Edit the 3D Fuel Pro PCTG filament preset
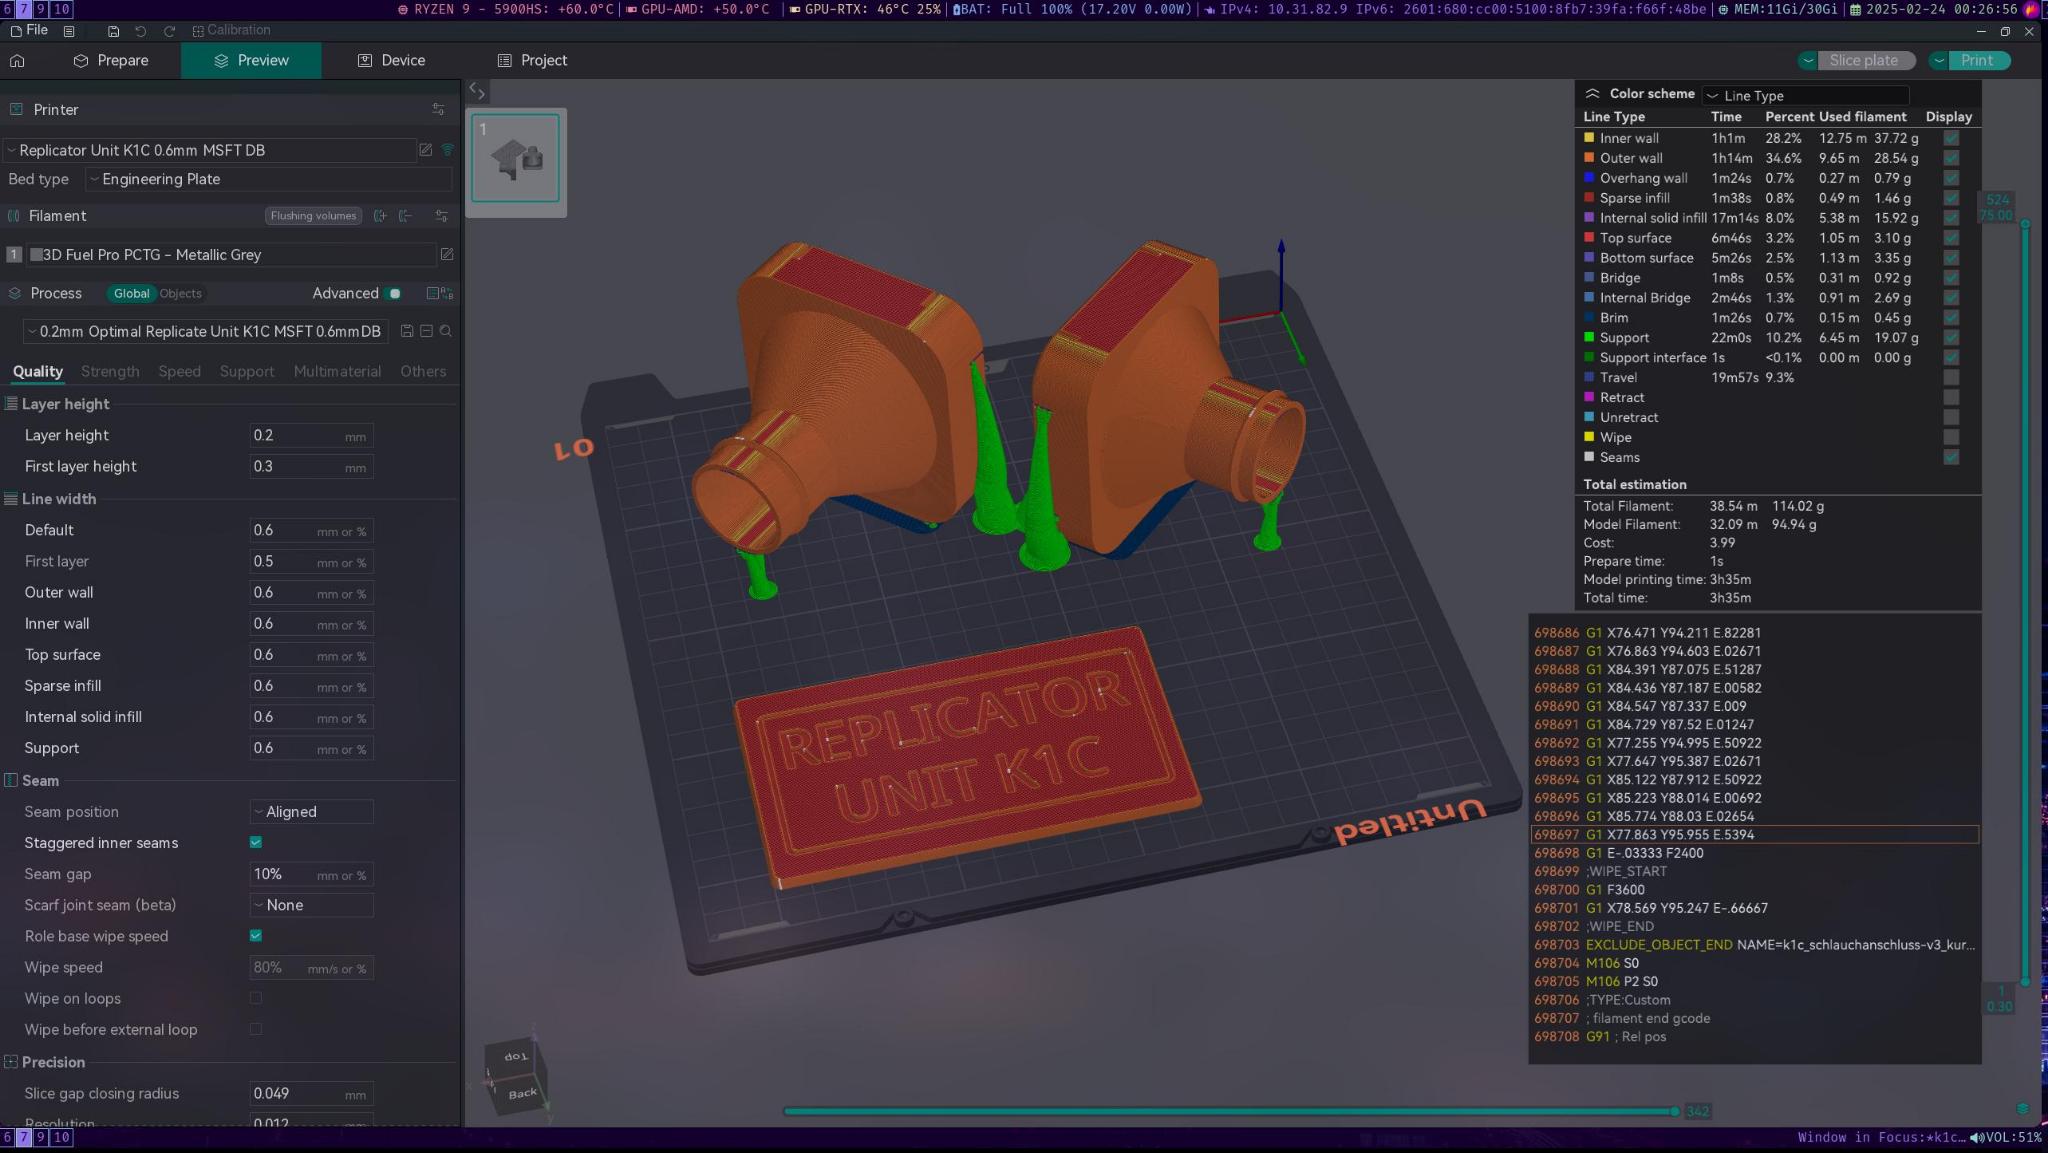Screen dimensions: 2048x1153 447,255
